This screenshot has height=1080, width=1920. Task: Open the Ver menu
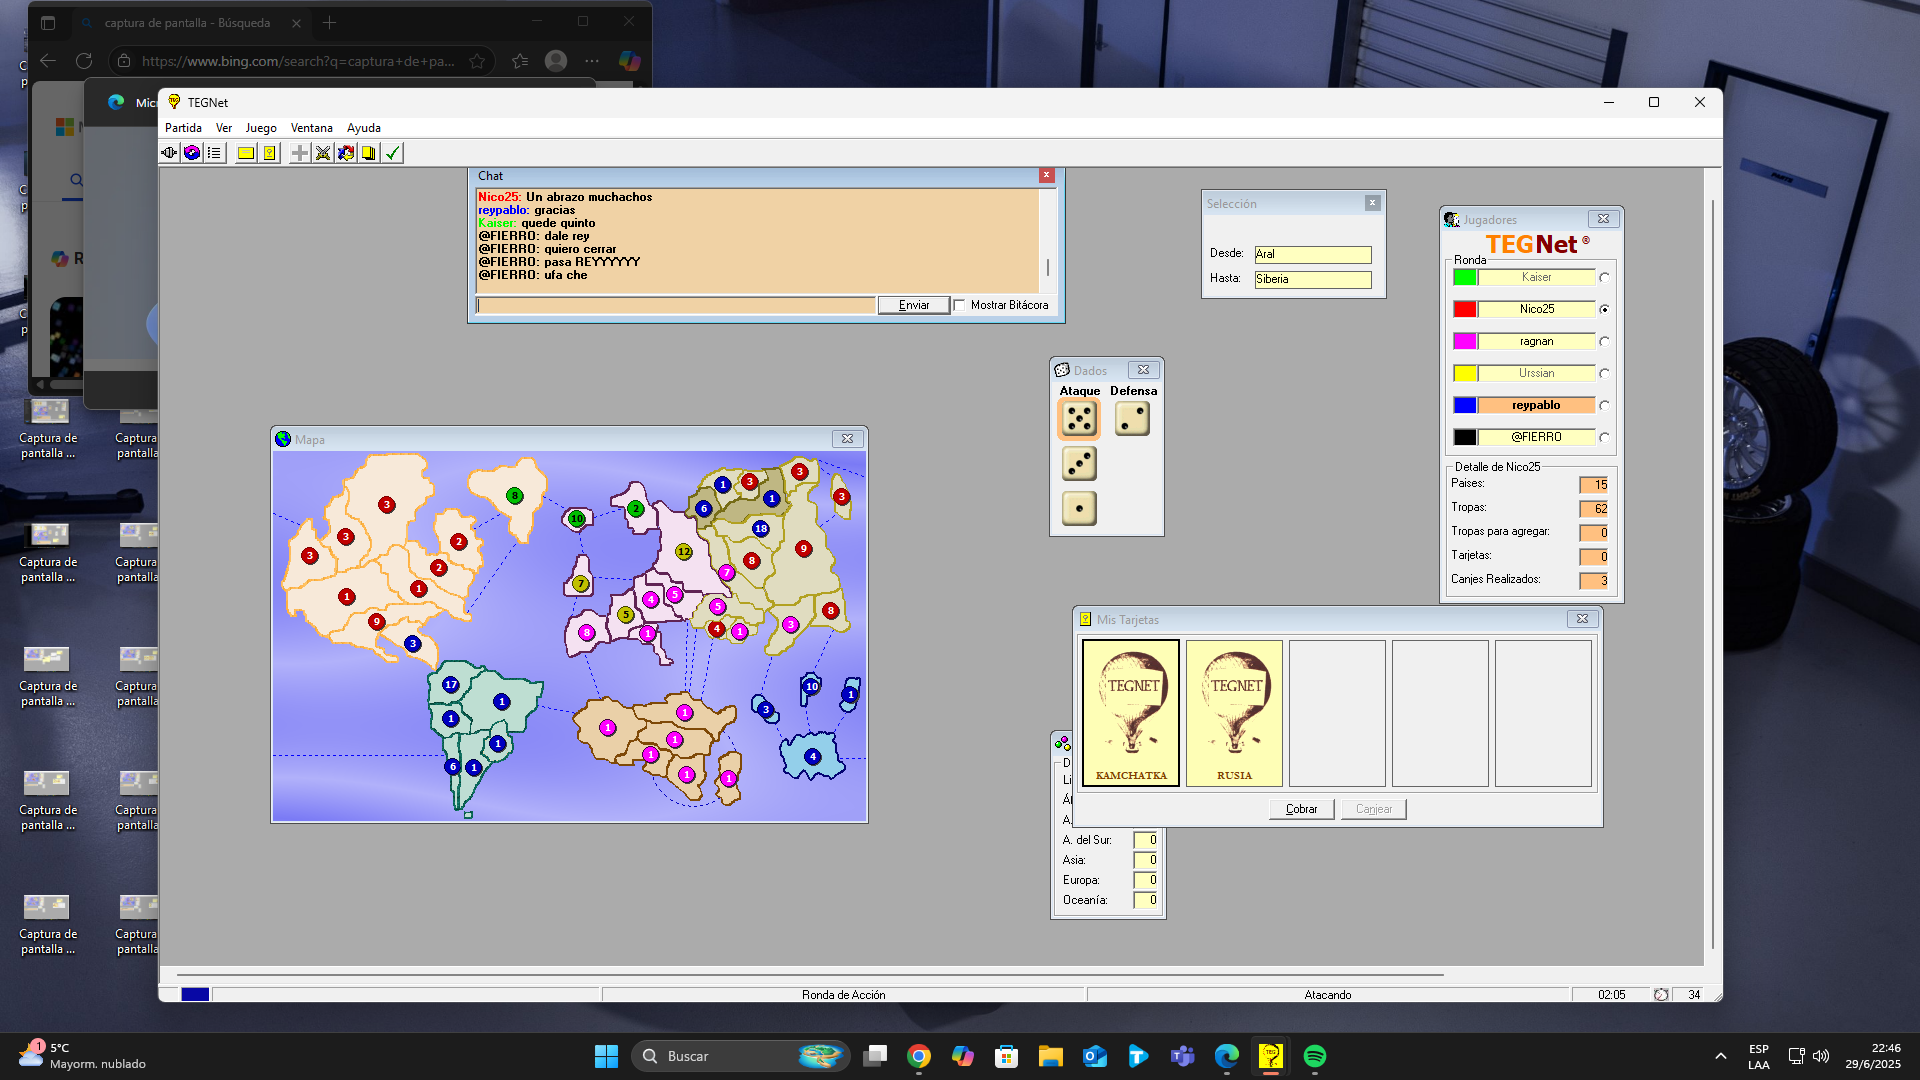(224, 128)
